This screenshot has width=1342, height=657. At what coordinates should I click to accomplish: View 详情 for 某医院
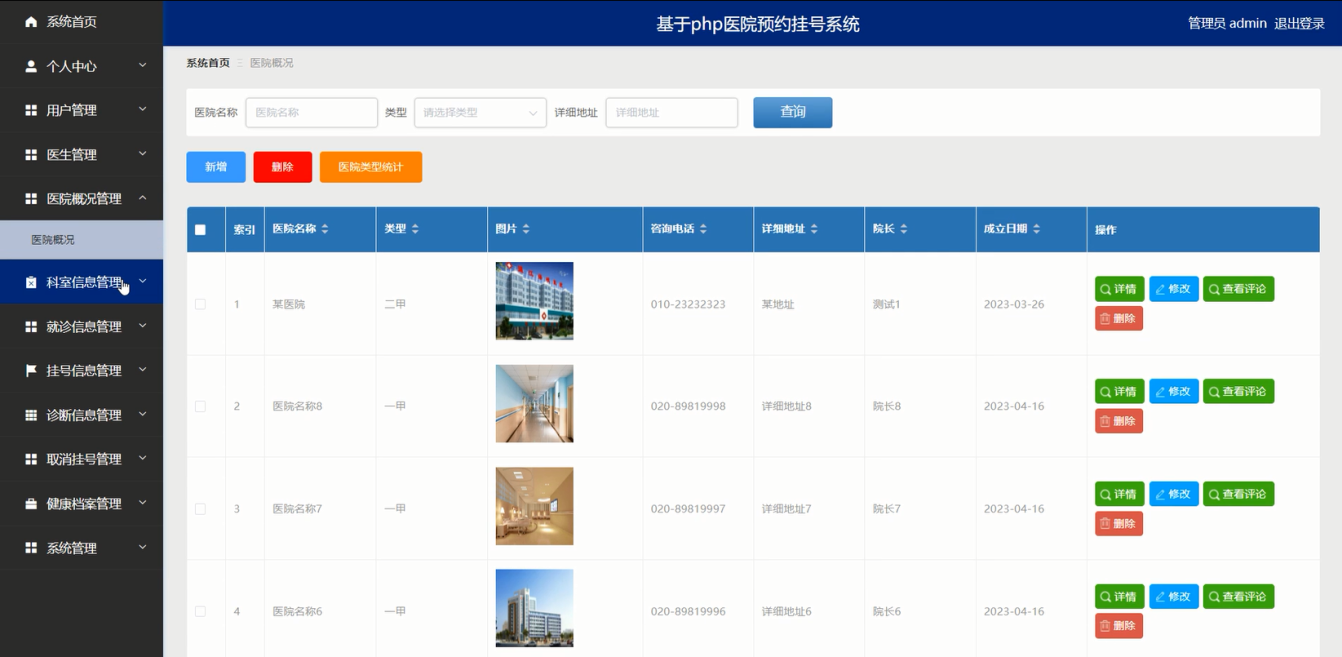click(x=1119, y=289)
